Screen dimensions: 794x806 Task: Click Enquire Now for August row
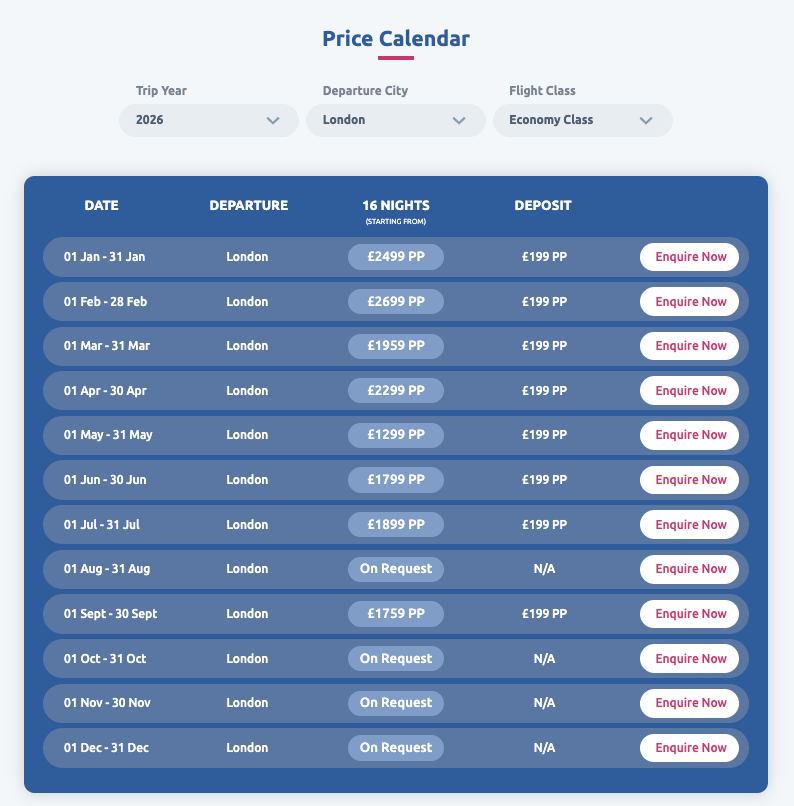(690, 569)
